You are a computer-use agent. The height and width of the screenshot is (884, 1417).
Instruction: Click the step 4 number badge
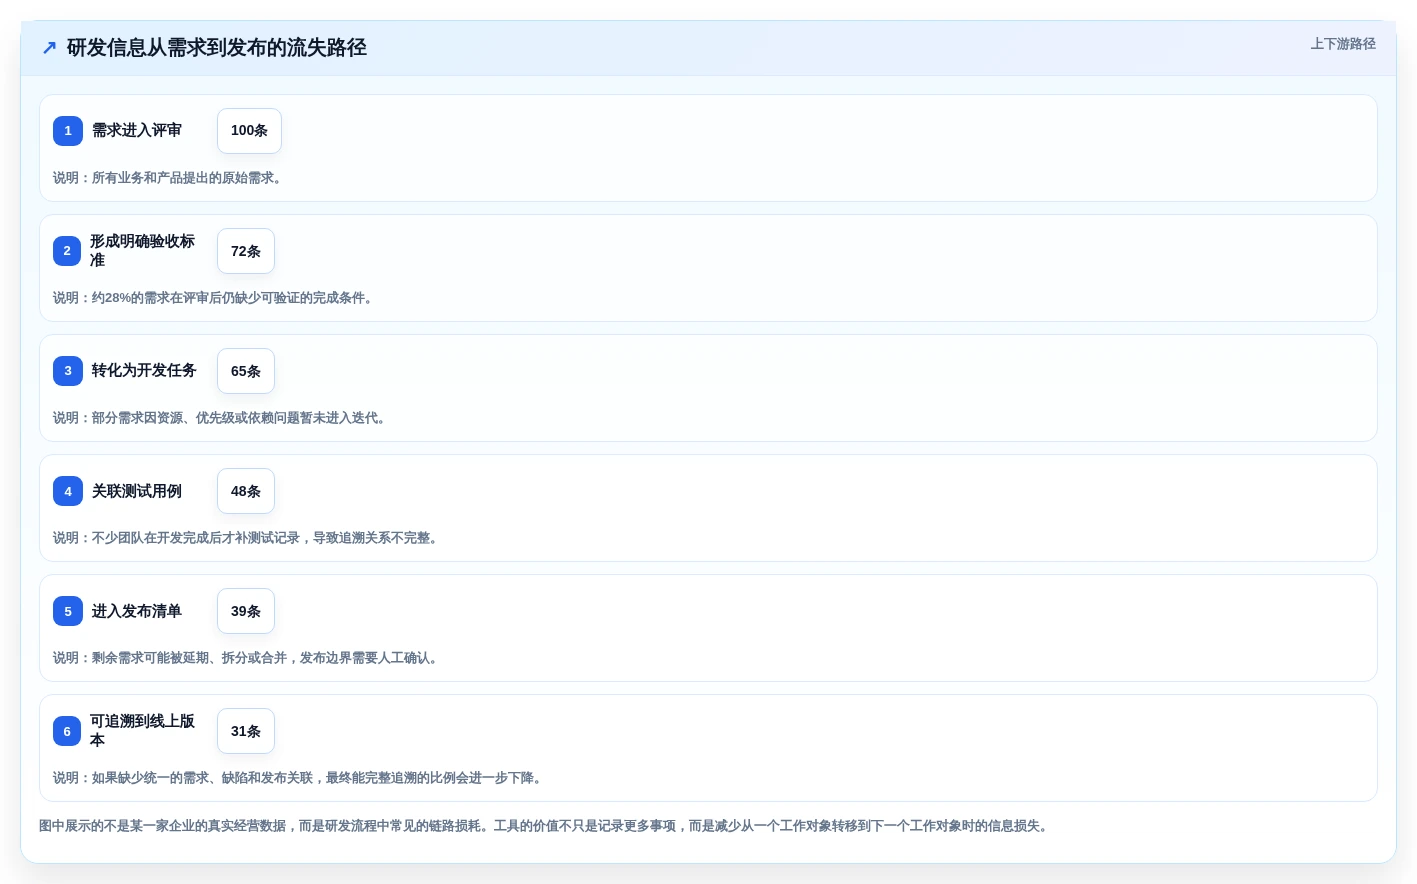click(68, 491)
